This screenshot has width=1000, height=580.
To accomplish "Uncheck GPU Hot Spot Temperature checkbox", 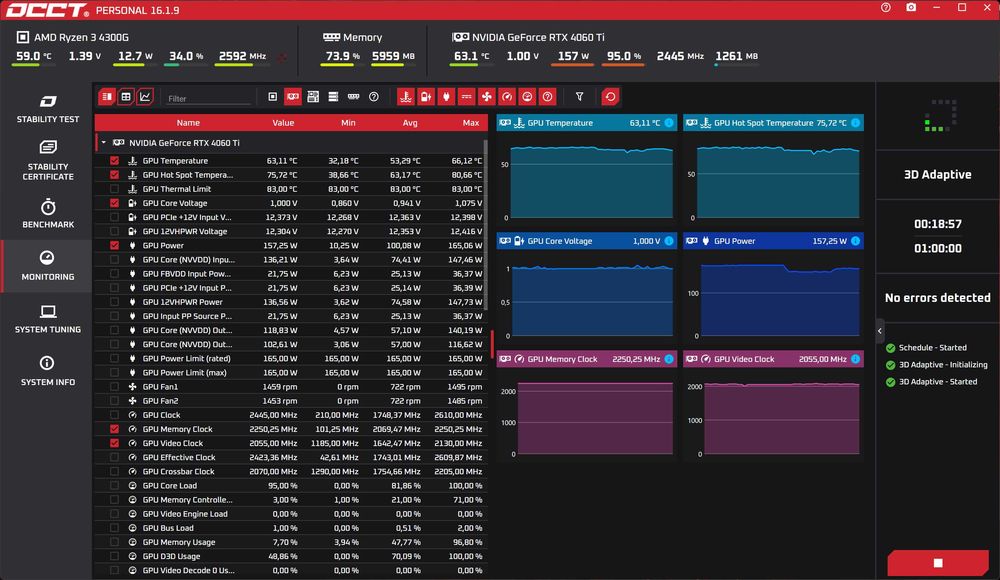I will point(114,175).
